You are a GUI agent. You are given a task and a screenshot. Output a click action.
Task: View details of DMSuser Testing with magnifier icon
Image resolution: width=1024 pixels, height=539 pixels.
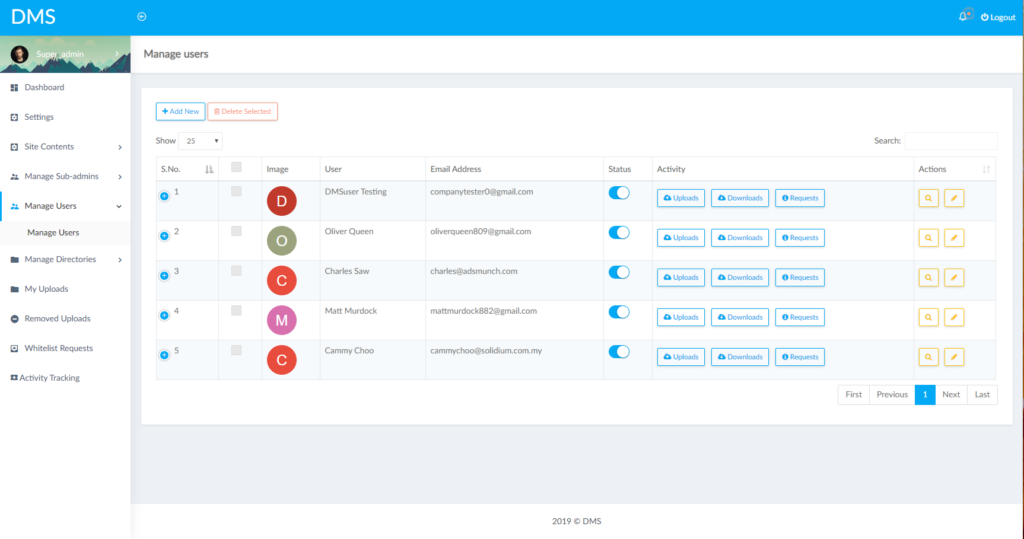[x=928, y=198]
